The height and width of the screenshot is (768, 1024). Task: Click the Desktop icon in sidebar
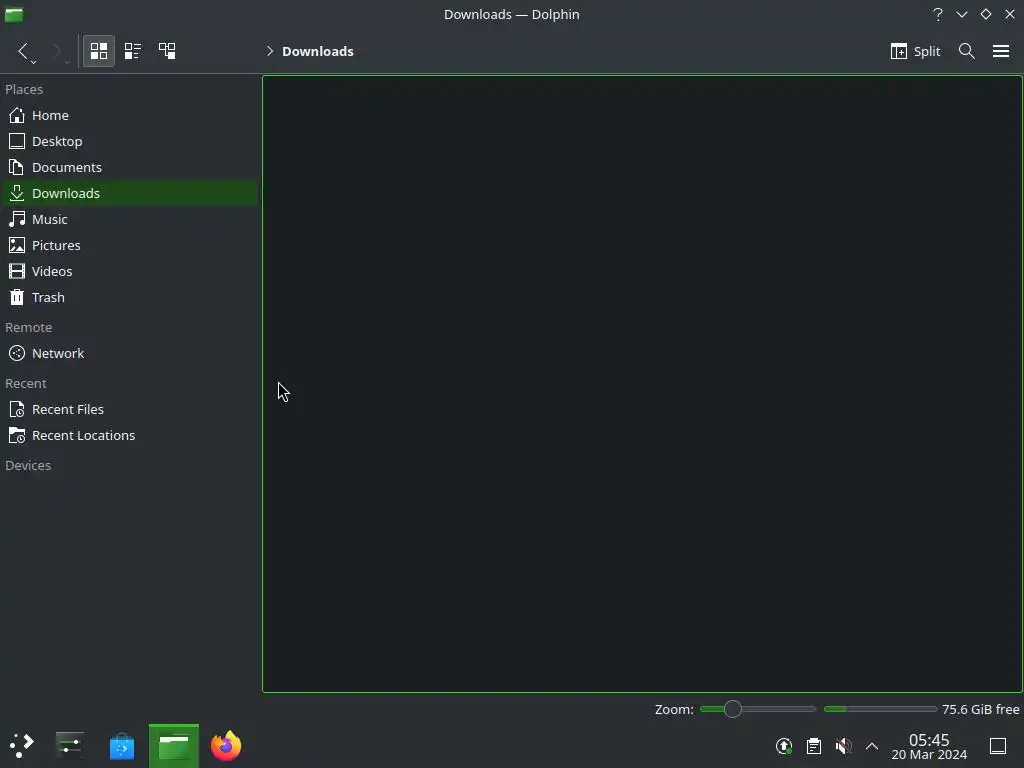pyautogui.click(x=17, y=142)
